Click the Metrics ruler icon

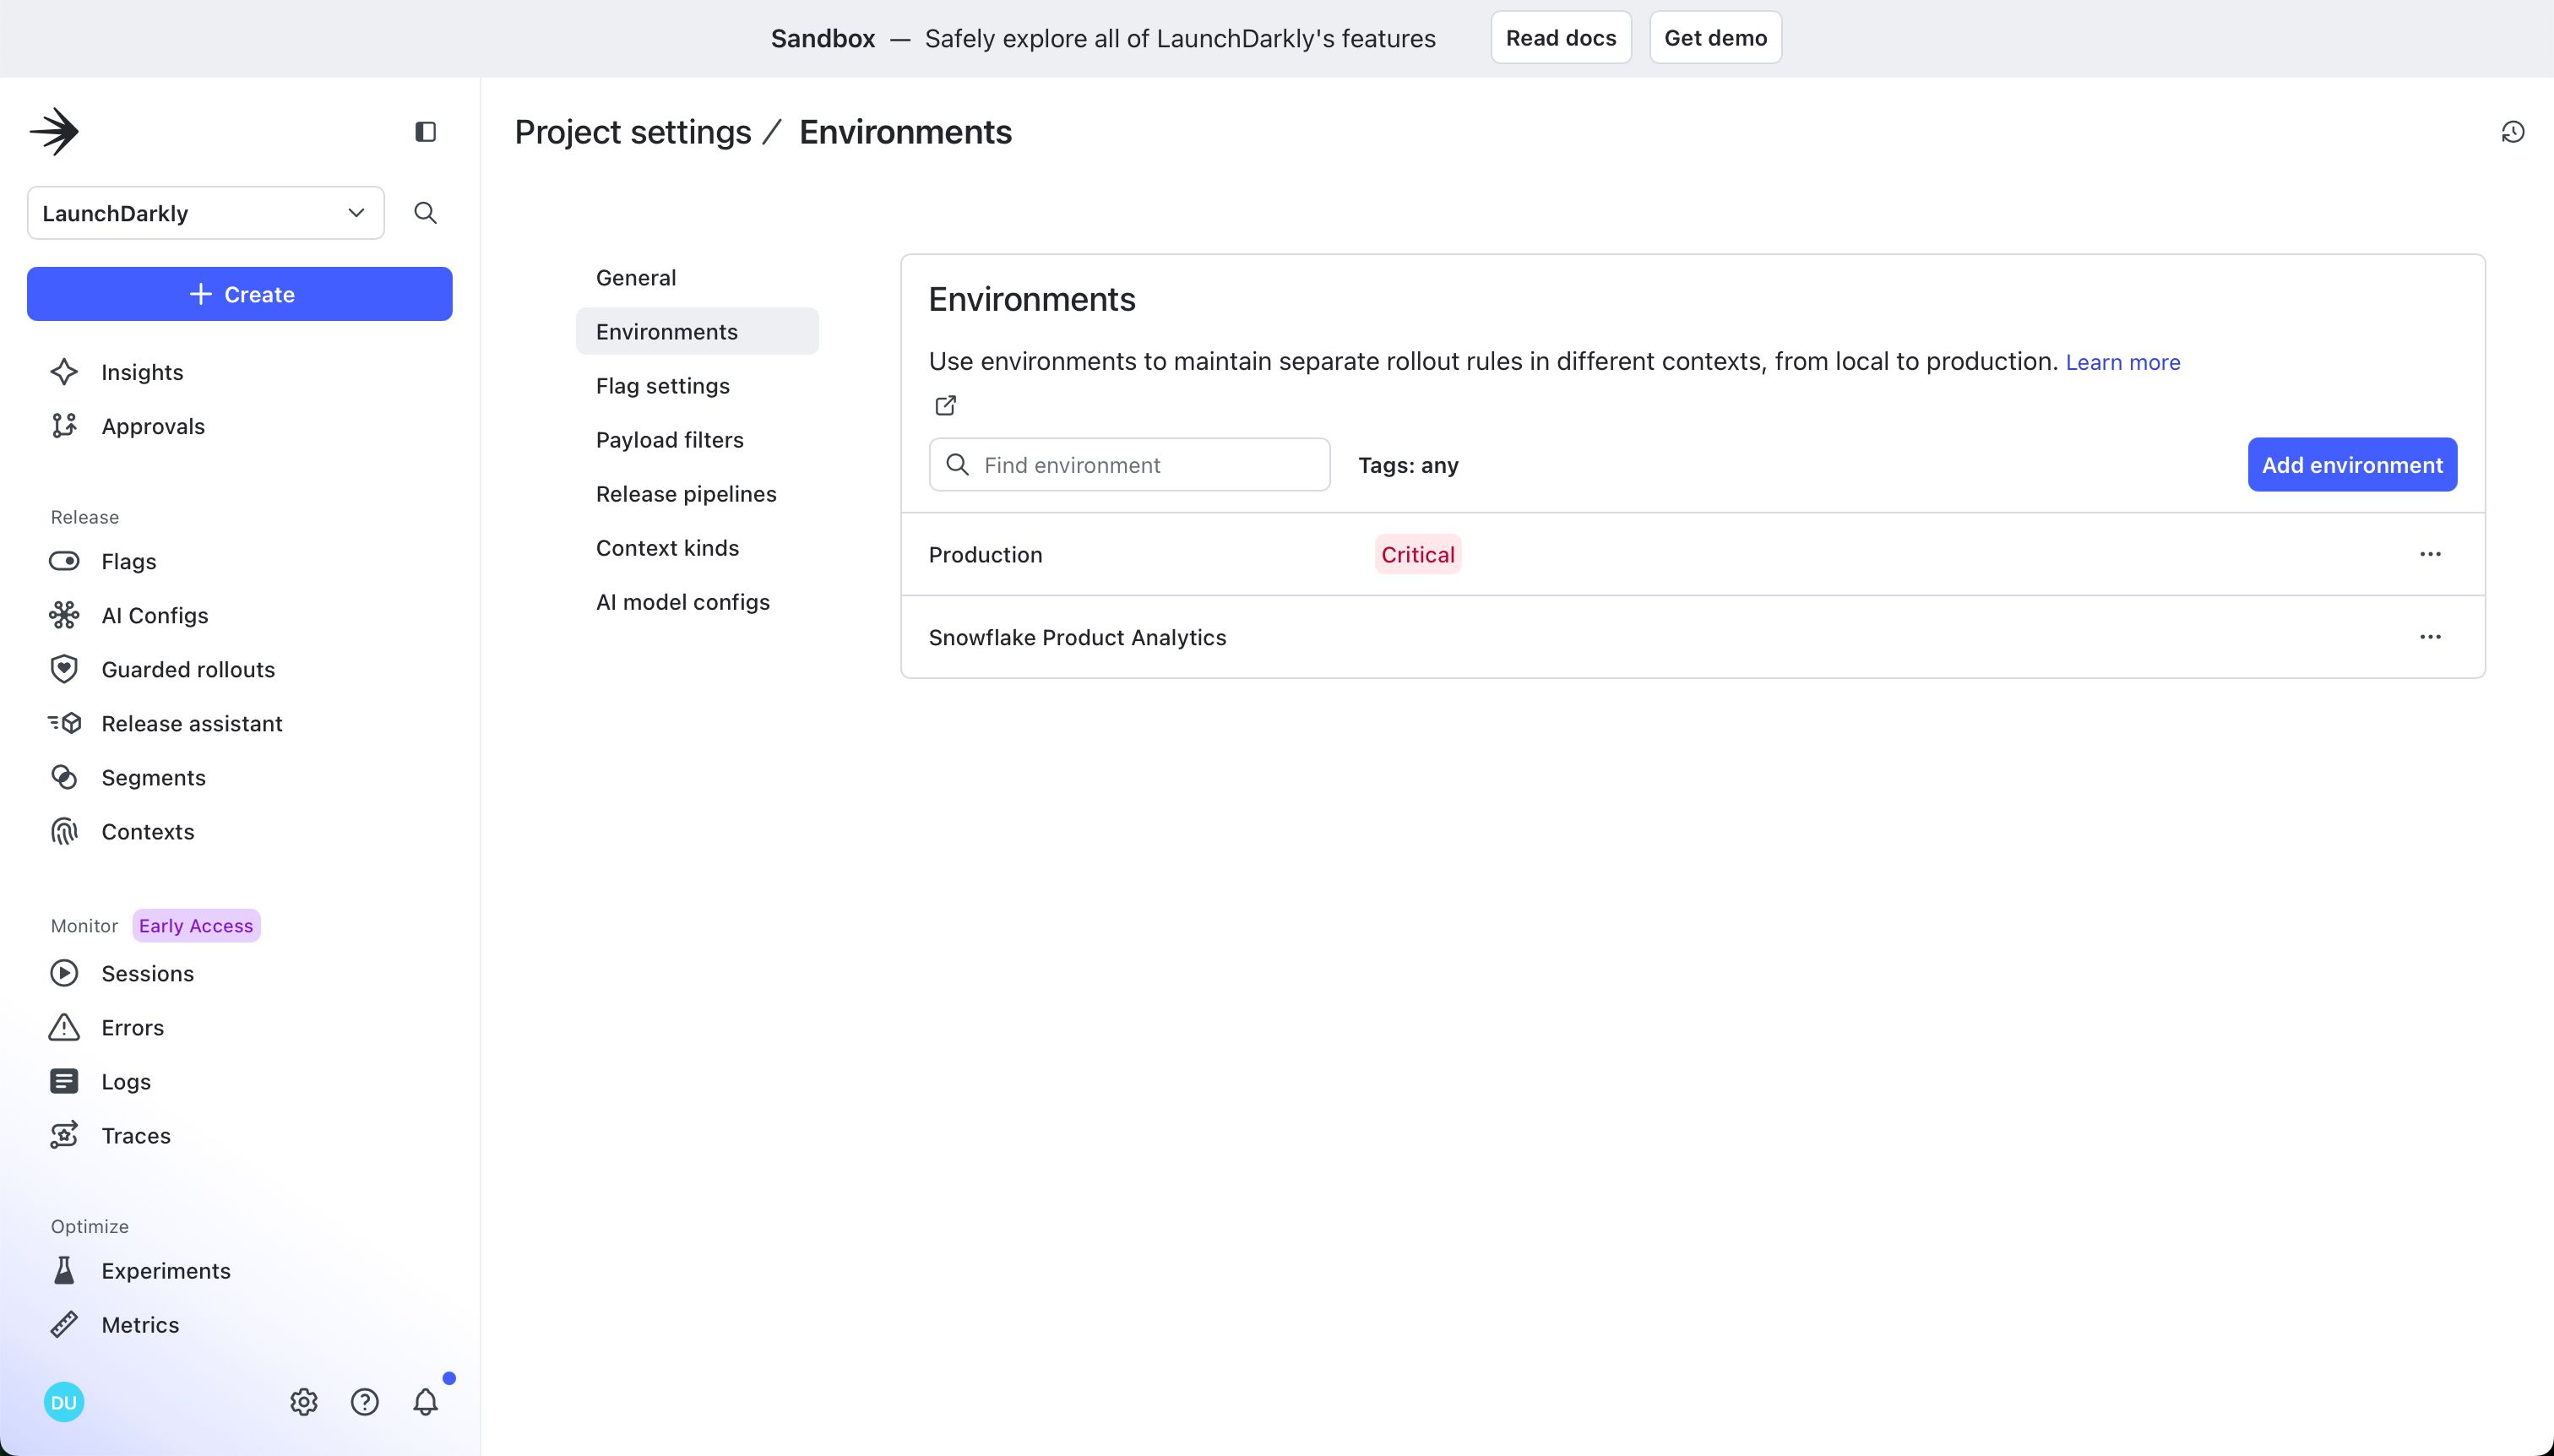tap(64, 1324)
